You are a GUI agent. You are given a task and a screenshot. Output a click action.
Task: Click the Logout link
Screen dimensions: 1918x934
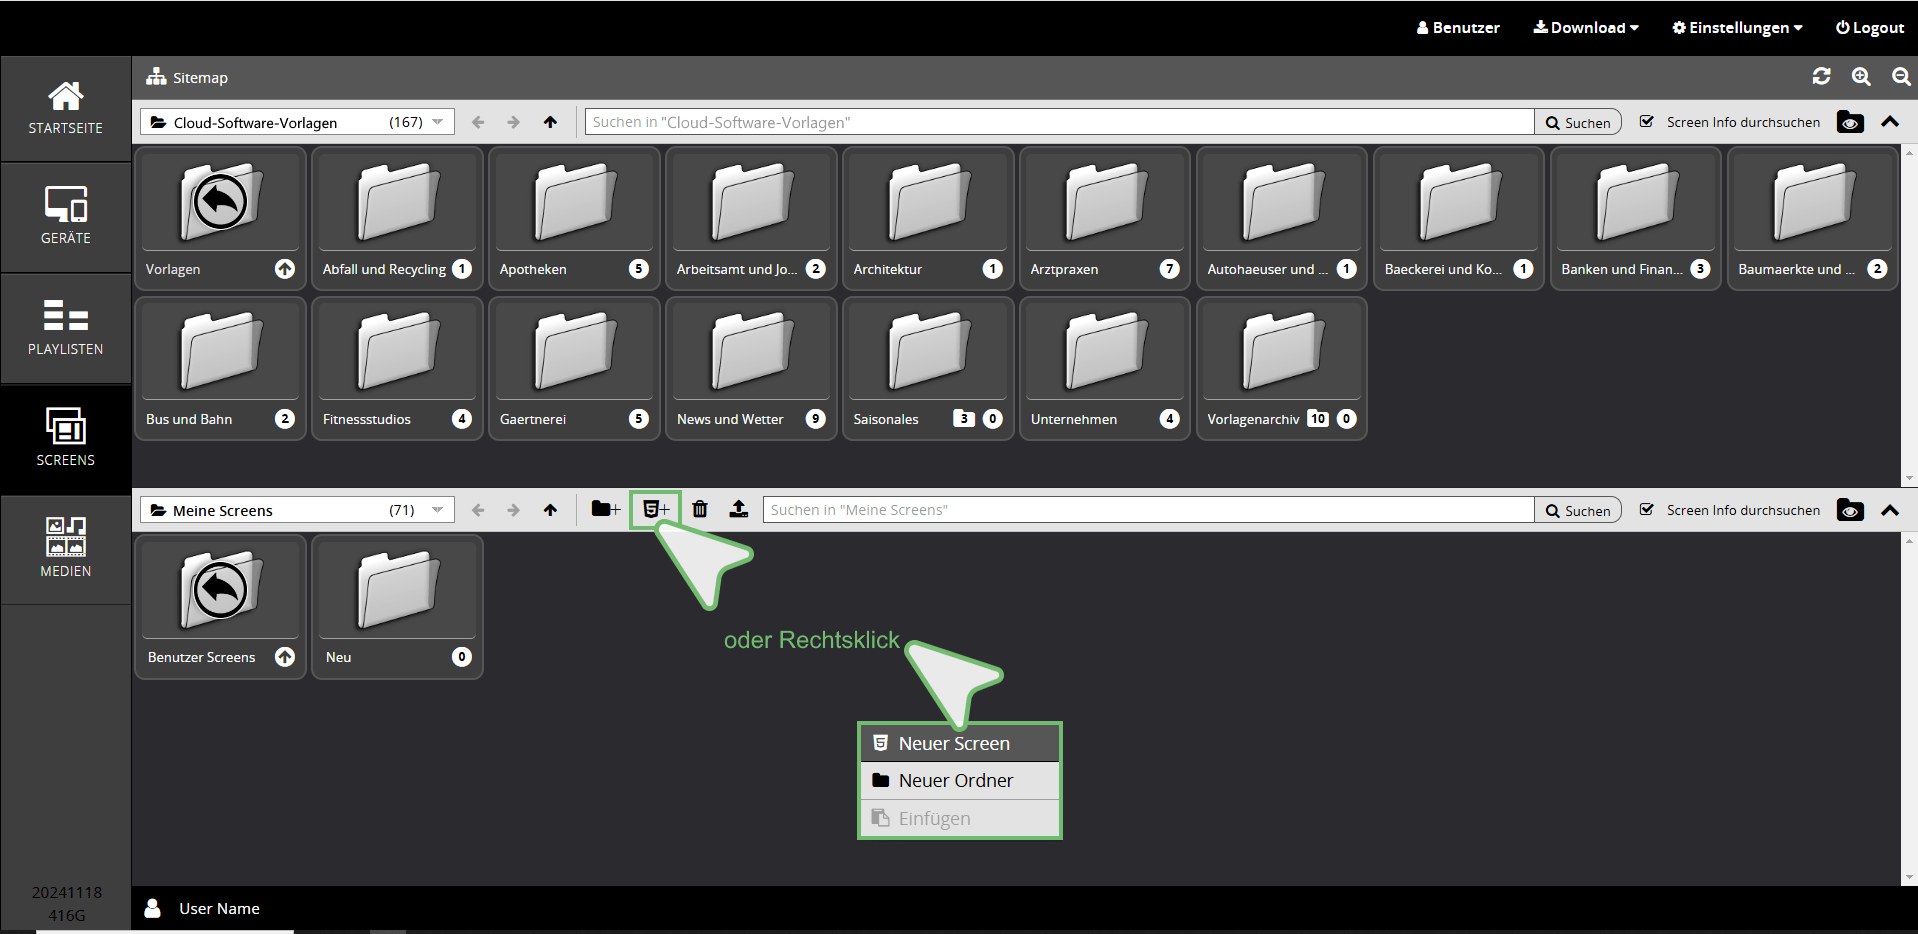(x=1869, y=28)
